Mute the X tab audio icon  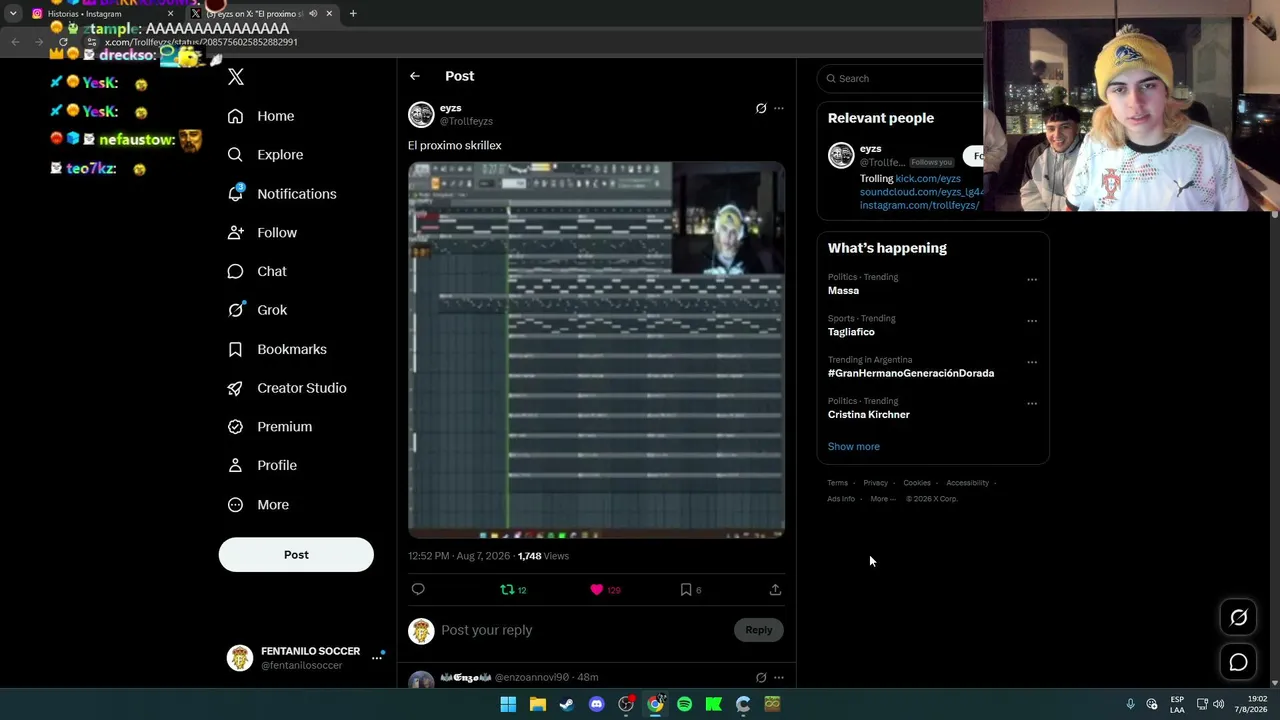point(313,14)
